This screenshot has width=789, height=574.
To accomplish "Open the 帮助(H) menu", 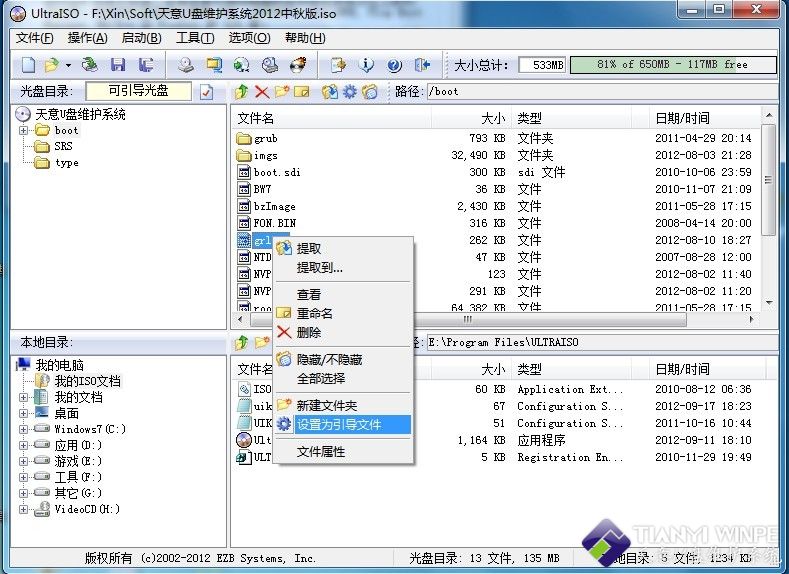I will (x=305, y=38).
